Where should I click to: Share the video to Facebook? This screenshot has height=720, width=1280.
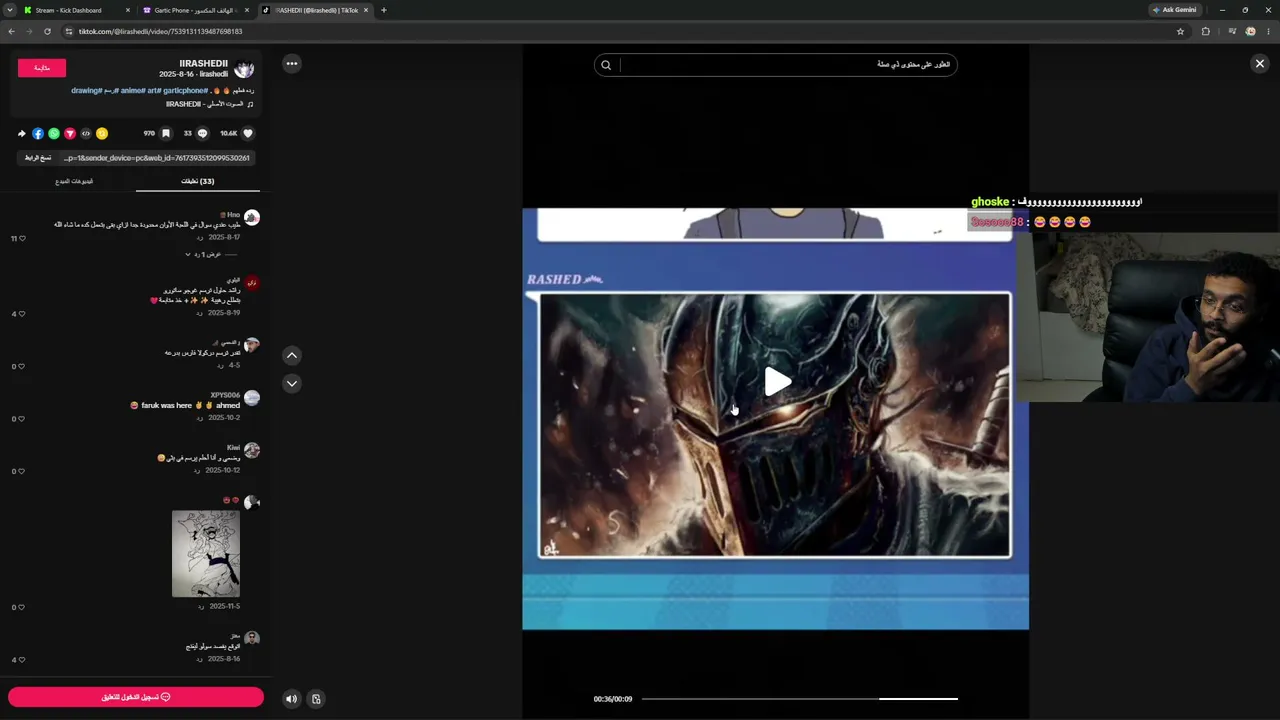38,133
